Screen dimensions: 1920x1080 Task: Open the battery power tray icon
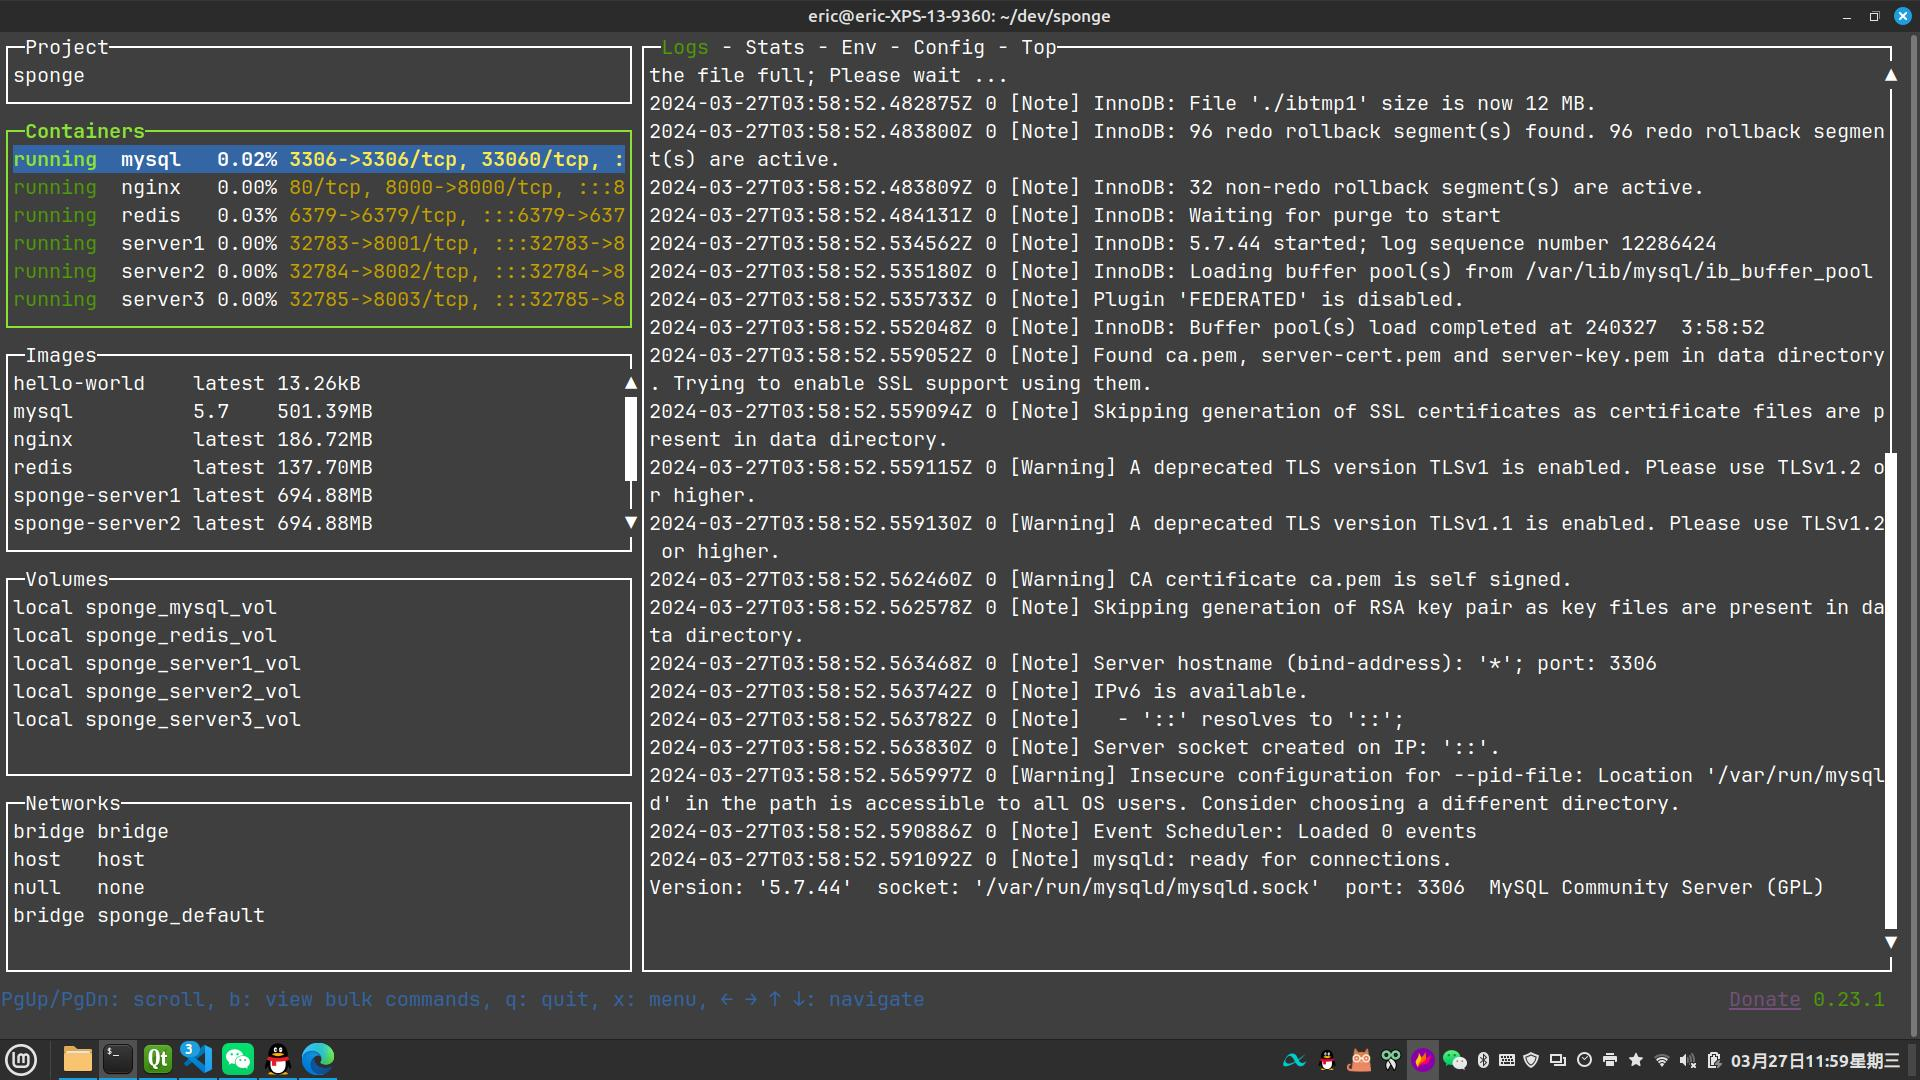tap(1714, 1060)
